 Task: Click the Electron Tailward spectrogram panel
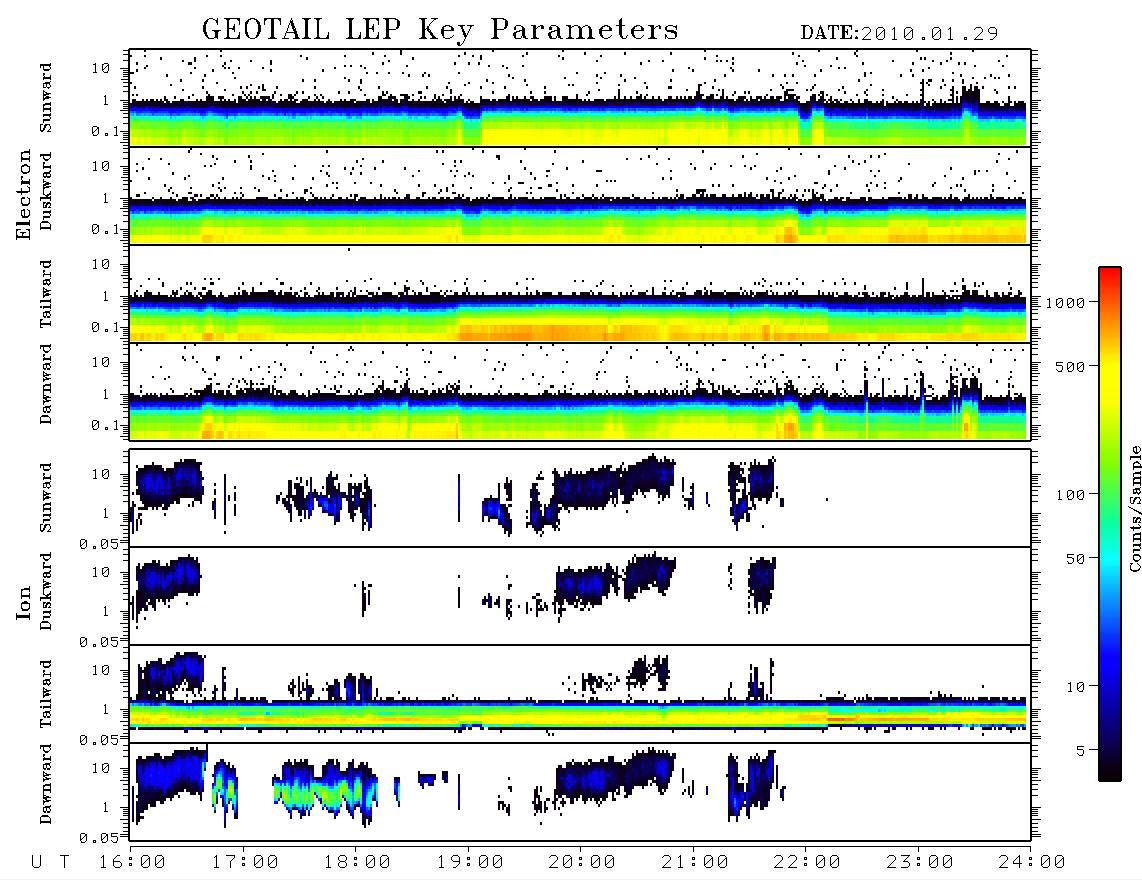click(580, 294)
